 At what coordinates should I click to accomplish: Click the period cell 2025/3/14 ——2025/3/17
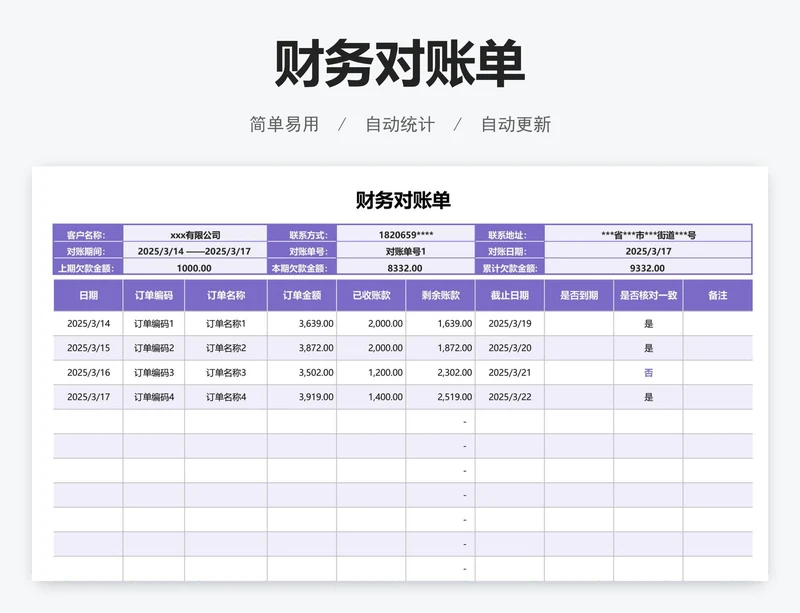(195, 251)
